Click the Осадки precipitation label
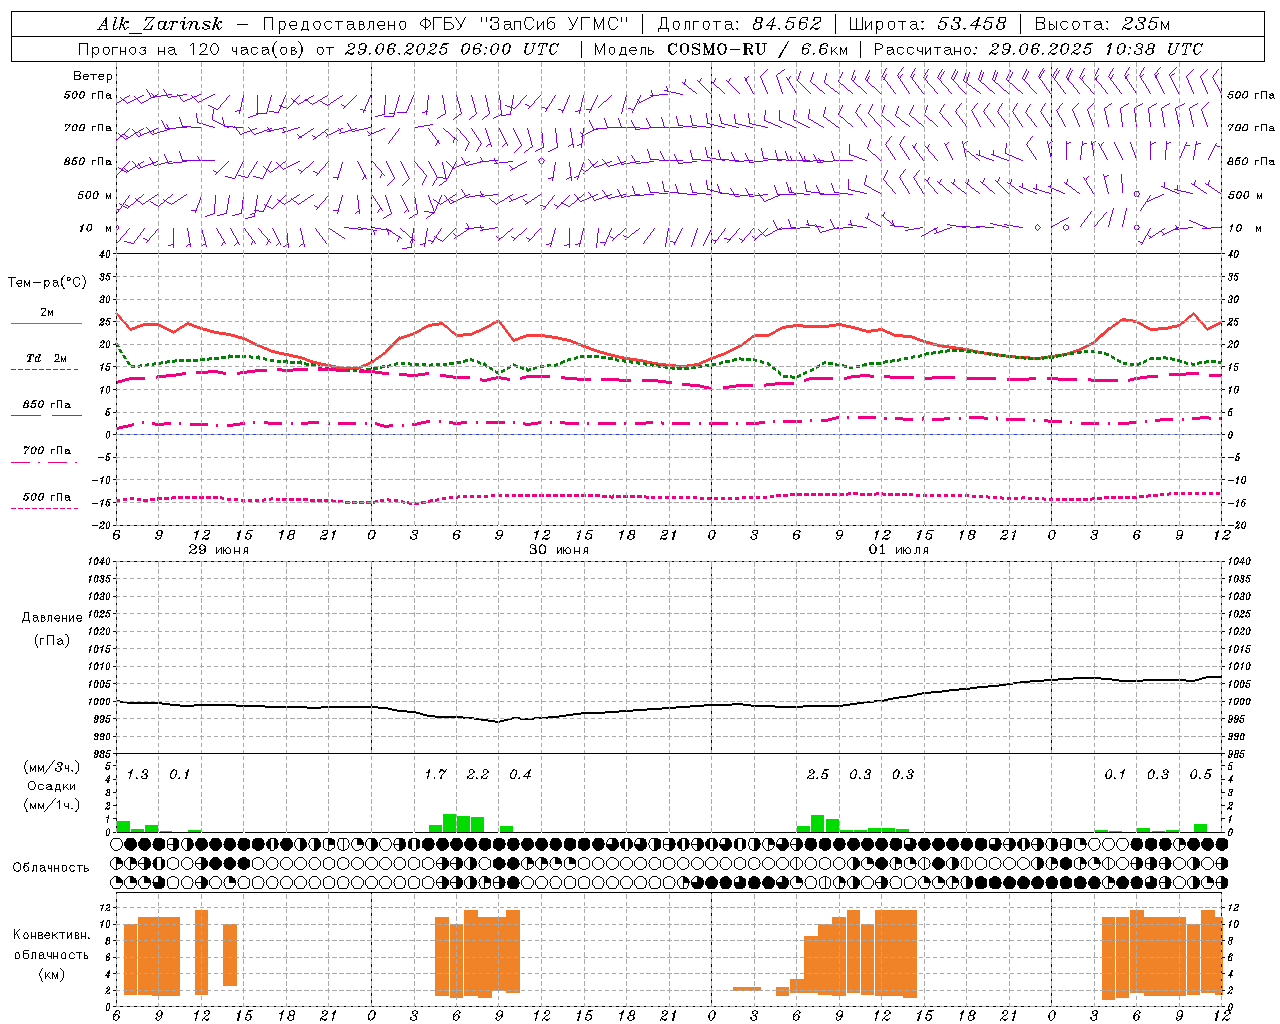The height and width of the screenshot is (1024, 1280). (53, 786)
